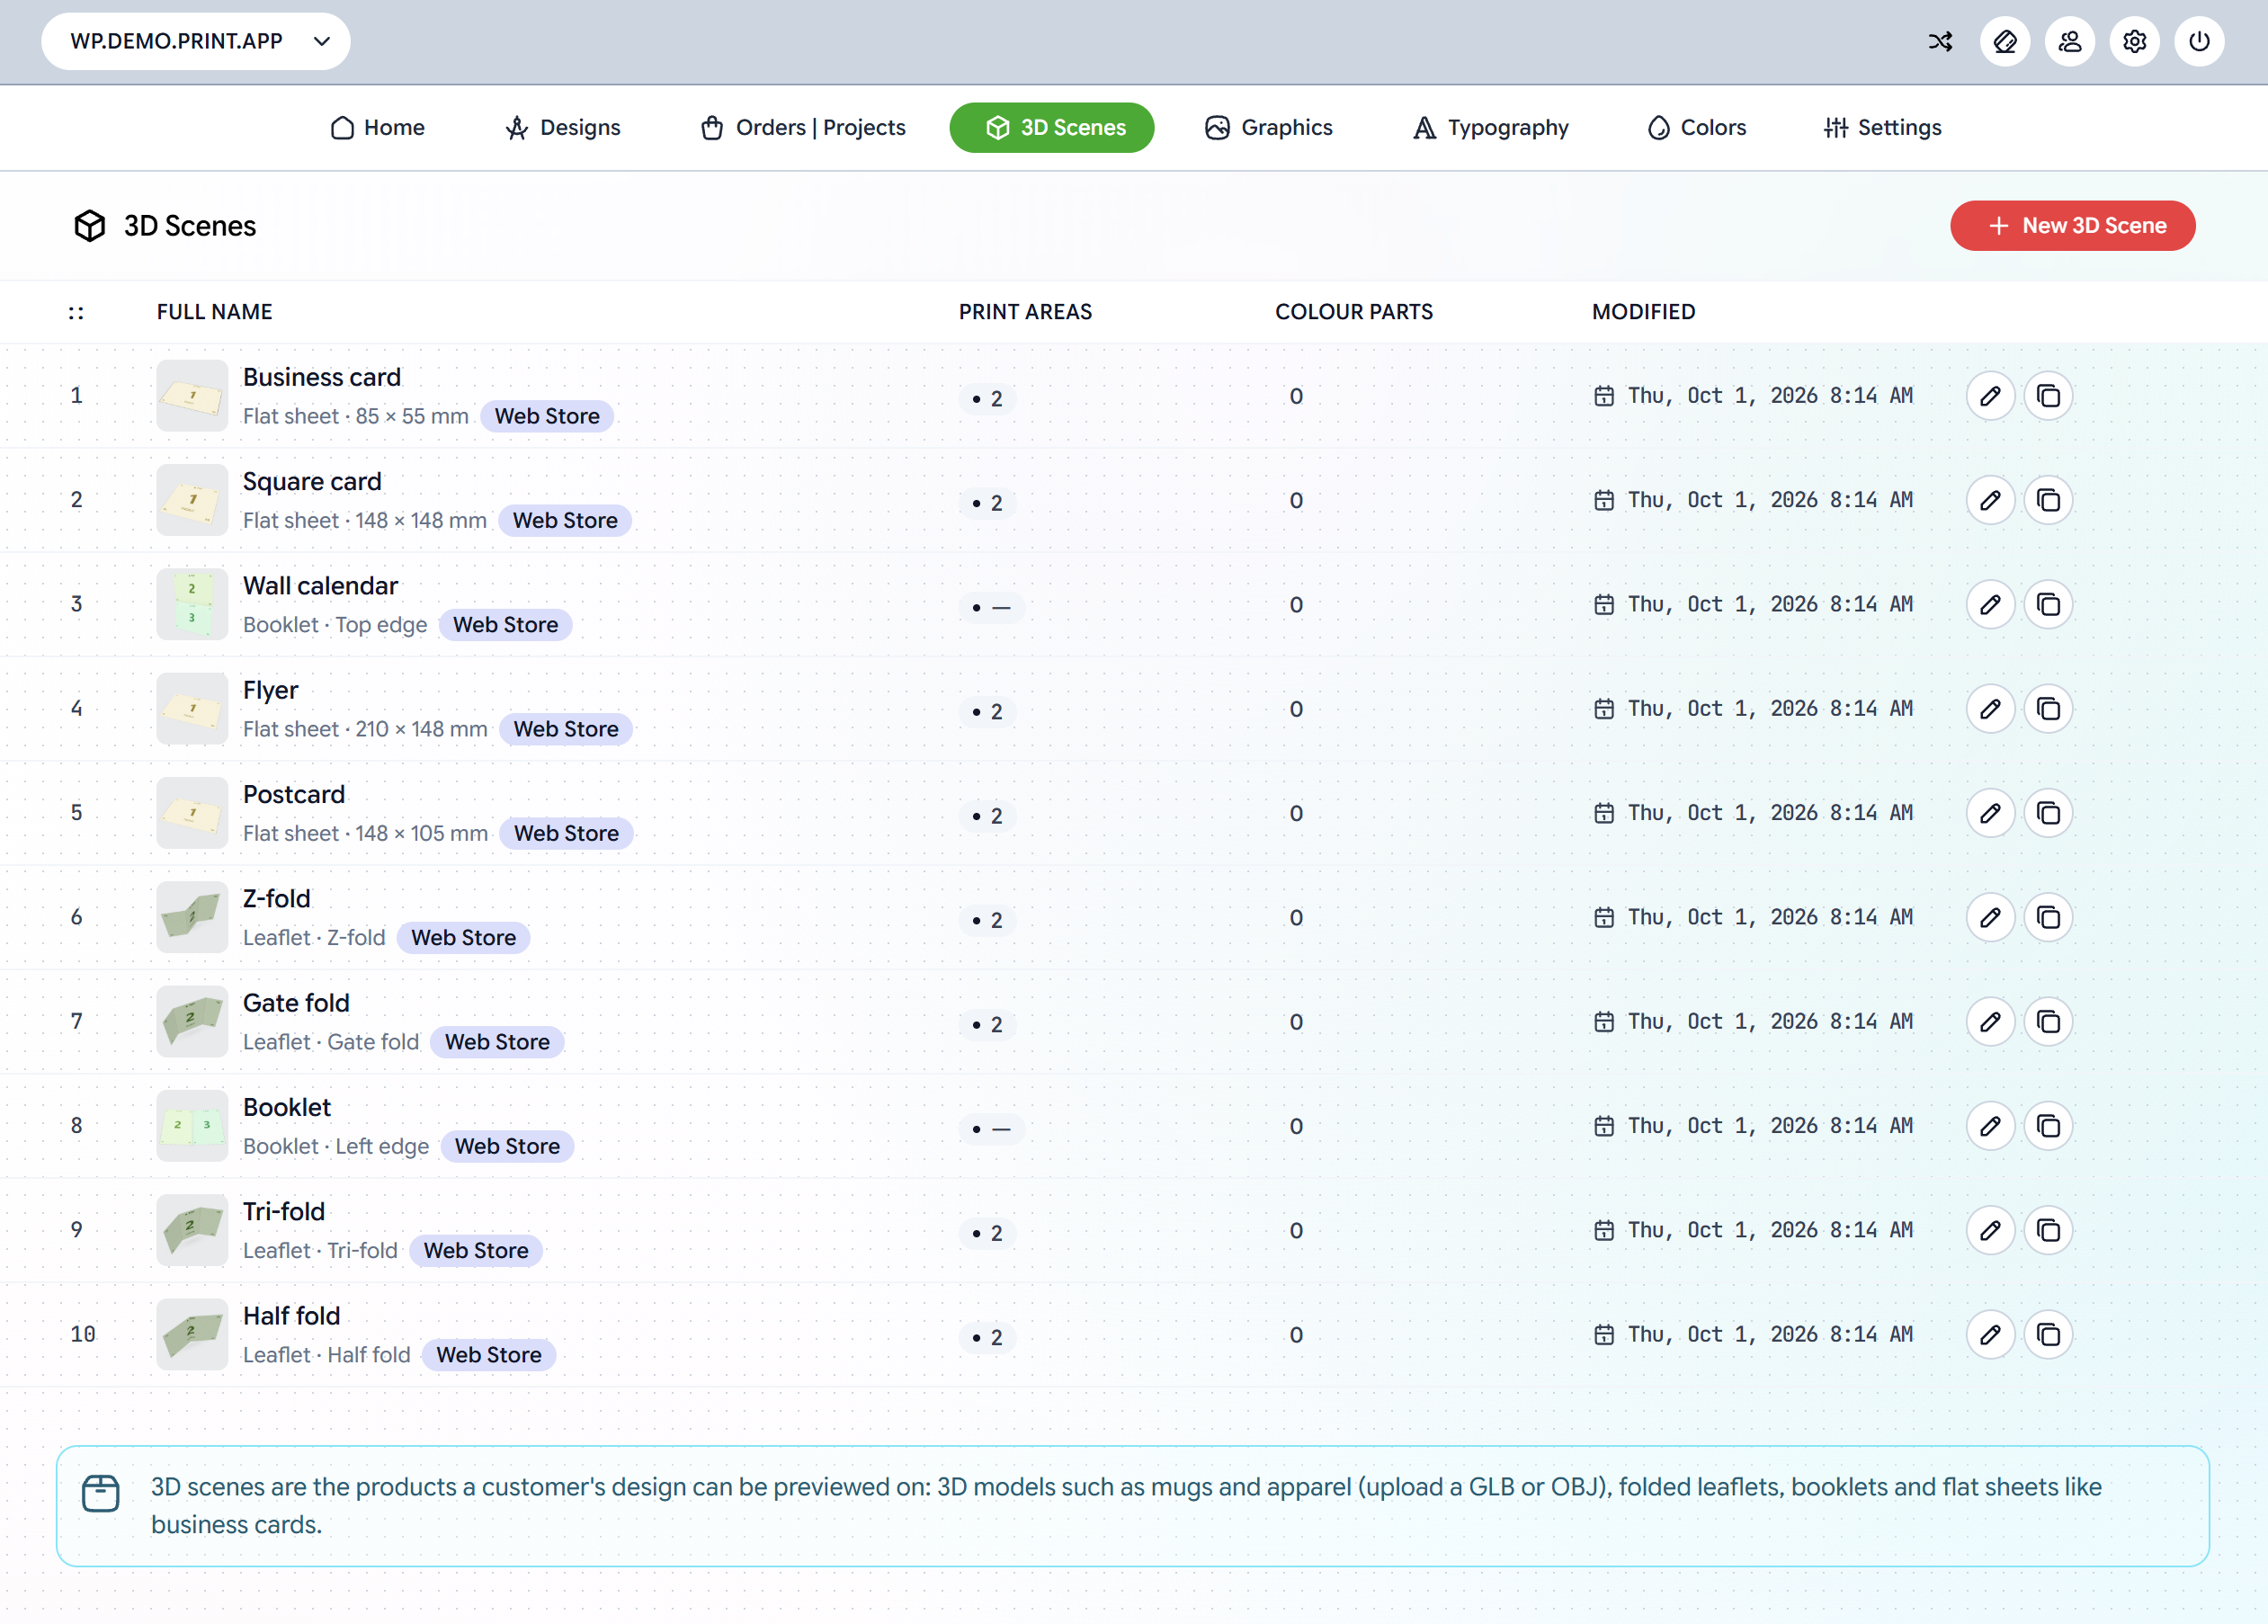Edit the Flyer scene
The height and width of the screenshot is (1624, 2268).
1990,709
